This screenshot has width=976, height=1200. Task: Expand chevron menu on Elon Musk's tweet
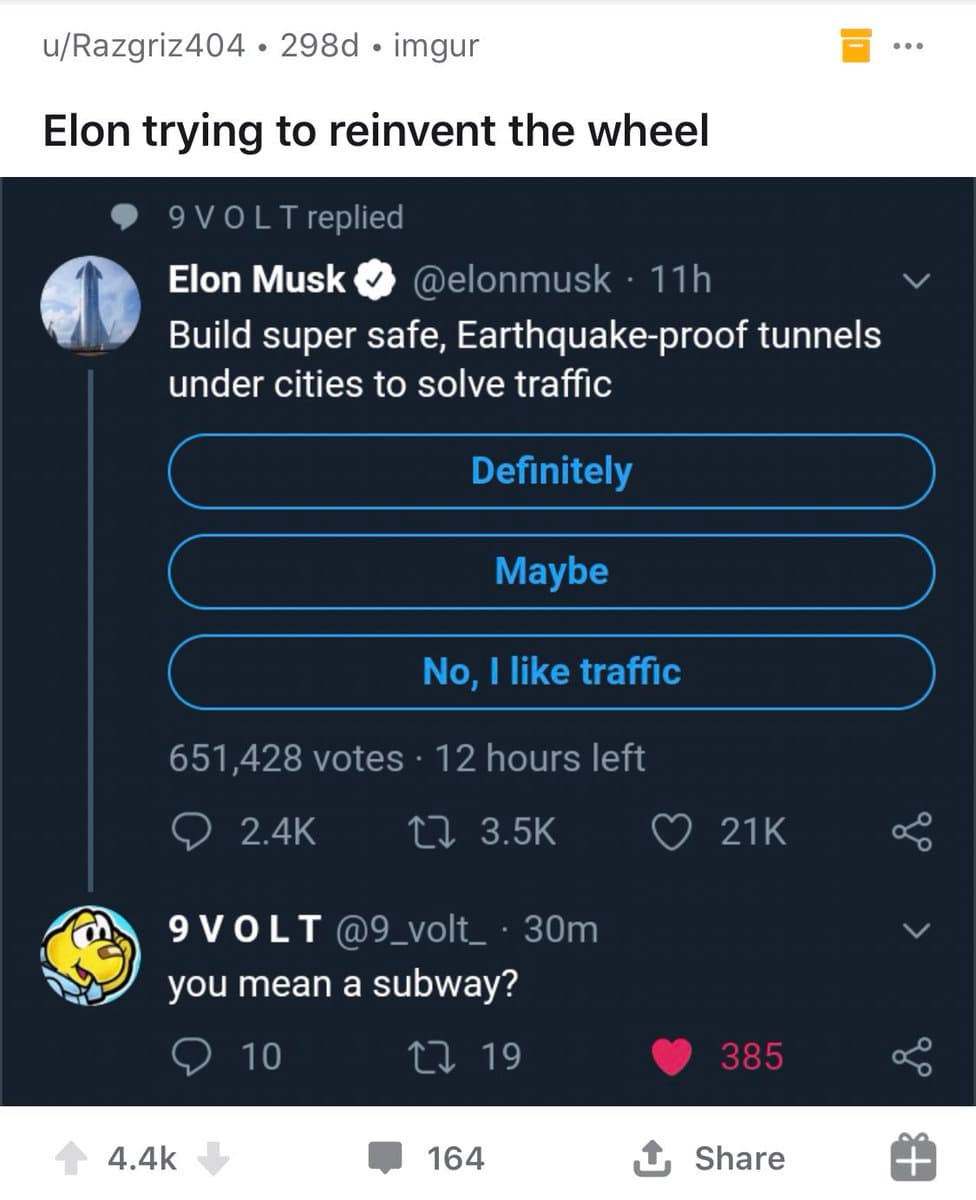(913, 282)
